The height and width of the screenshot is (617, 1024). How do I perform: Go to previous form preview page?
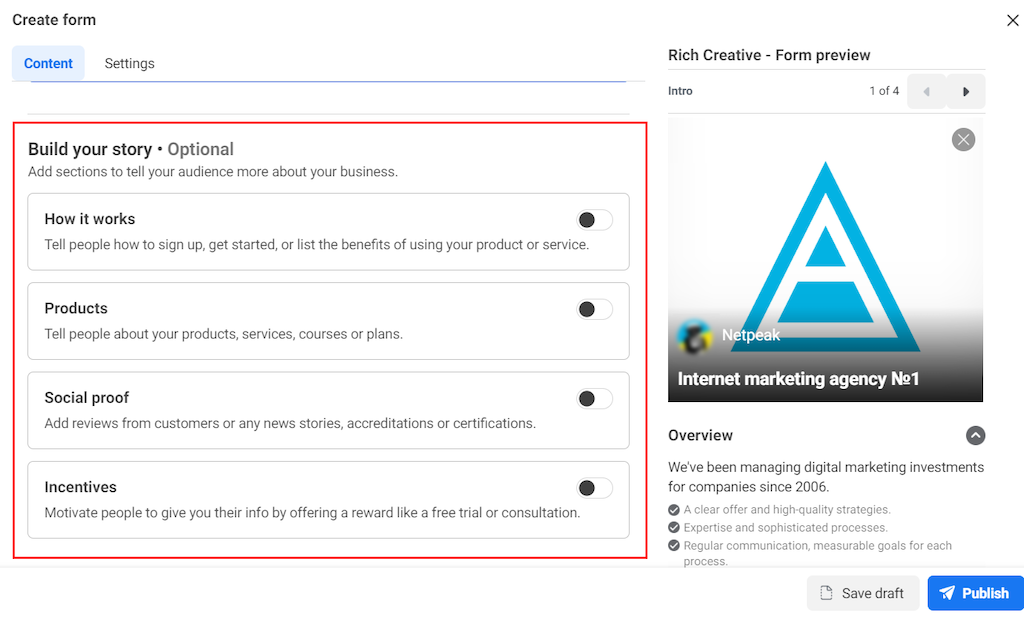point(927,92)
